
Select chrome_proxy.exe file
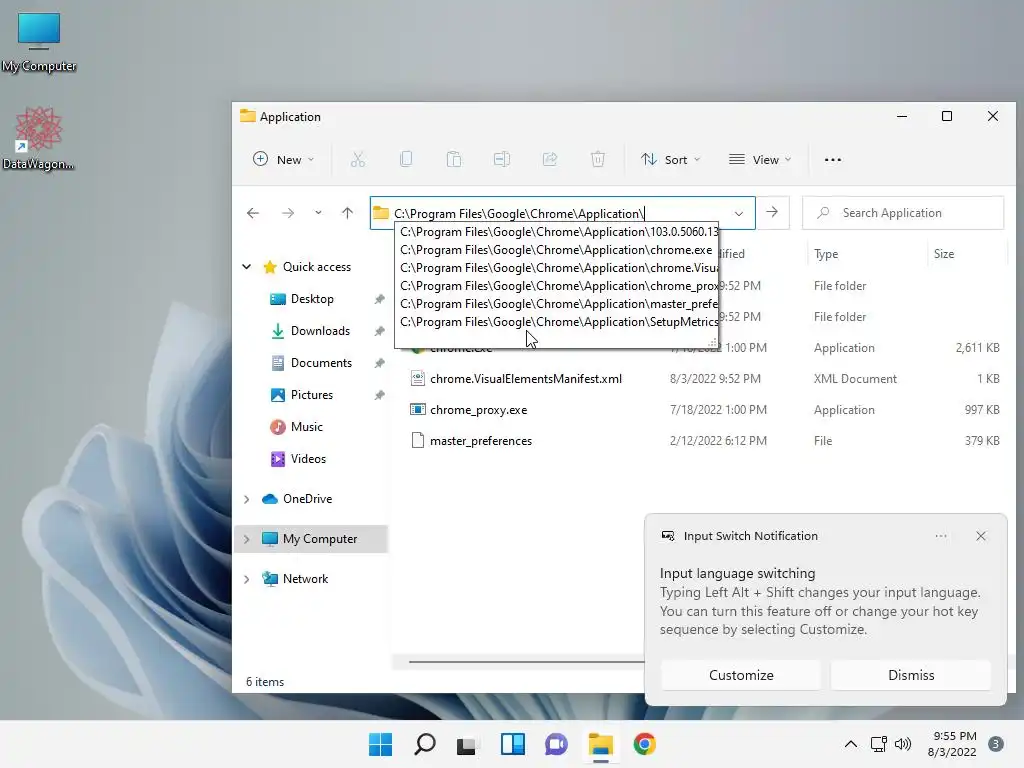(478, 410)
